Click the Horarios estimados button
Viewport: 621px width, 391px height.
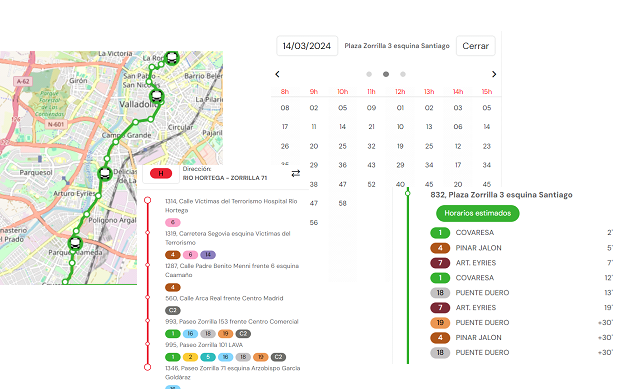point(478,213)
